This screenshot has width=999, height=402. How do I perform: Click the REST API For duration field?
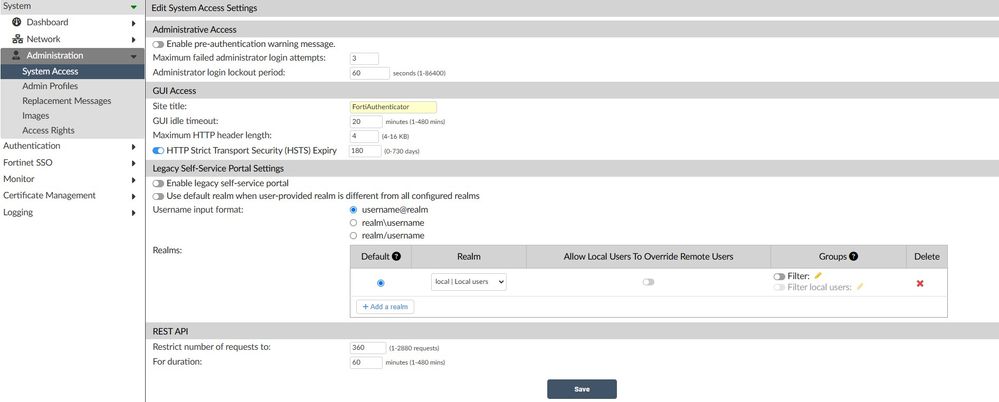click(x=366, y=363)
